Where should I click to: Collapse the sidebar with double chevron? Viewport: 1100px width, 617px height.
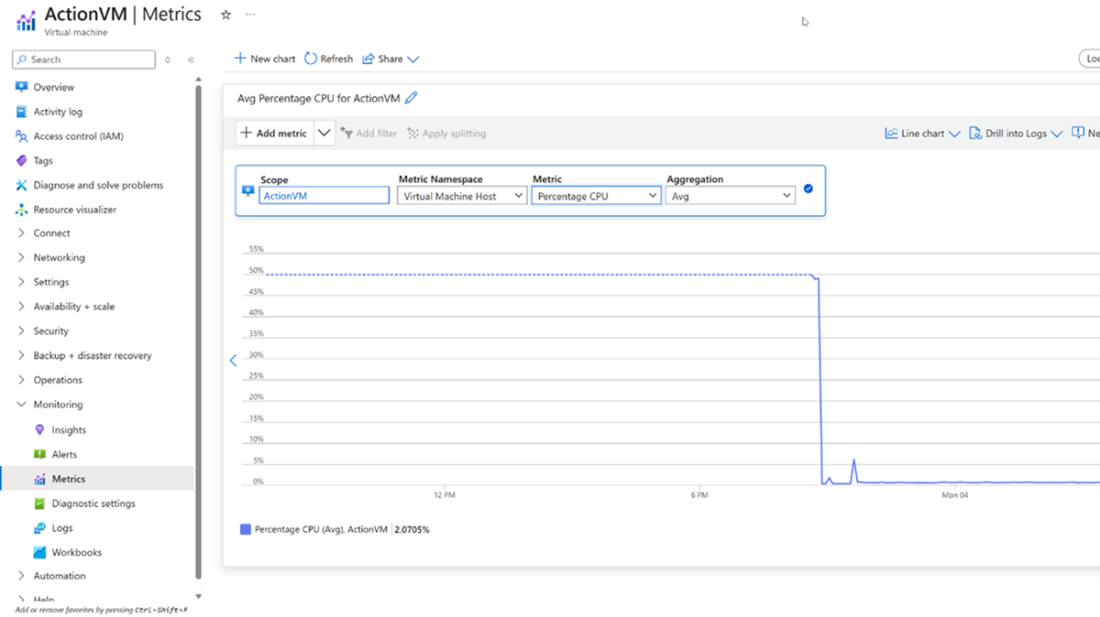pos(191,60)
